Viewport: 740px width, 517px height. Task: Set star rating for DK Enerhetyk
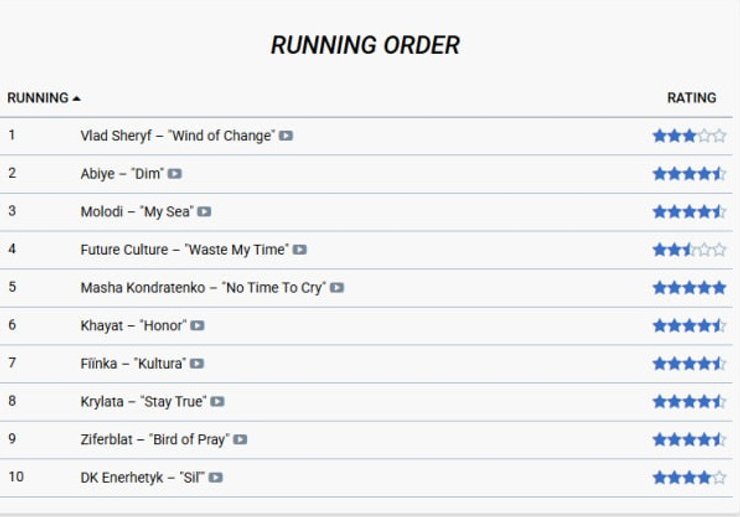[689, 478]
